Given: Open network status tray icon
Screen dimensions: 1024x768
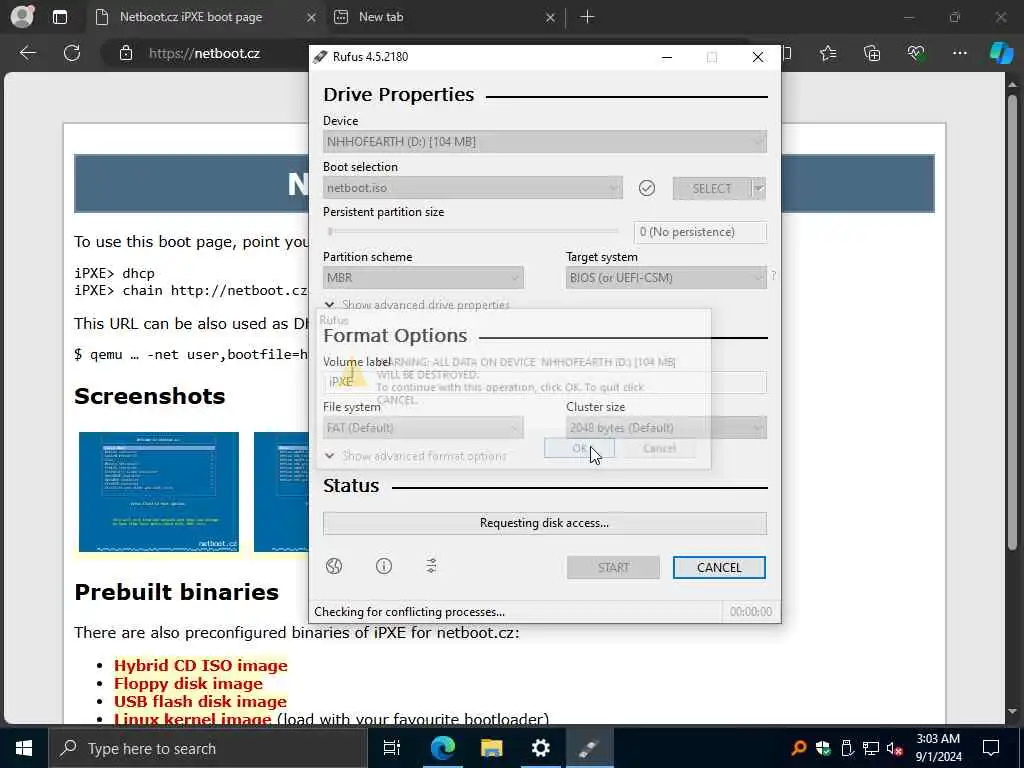Looking at the screenshot, I should [871, 748].
